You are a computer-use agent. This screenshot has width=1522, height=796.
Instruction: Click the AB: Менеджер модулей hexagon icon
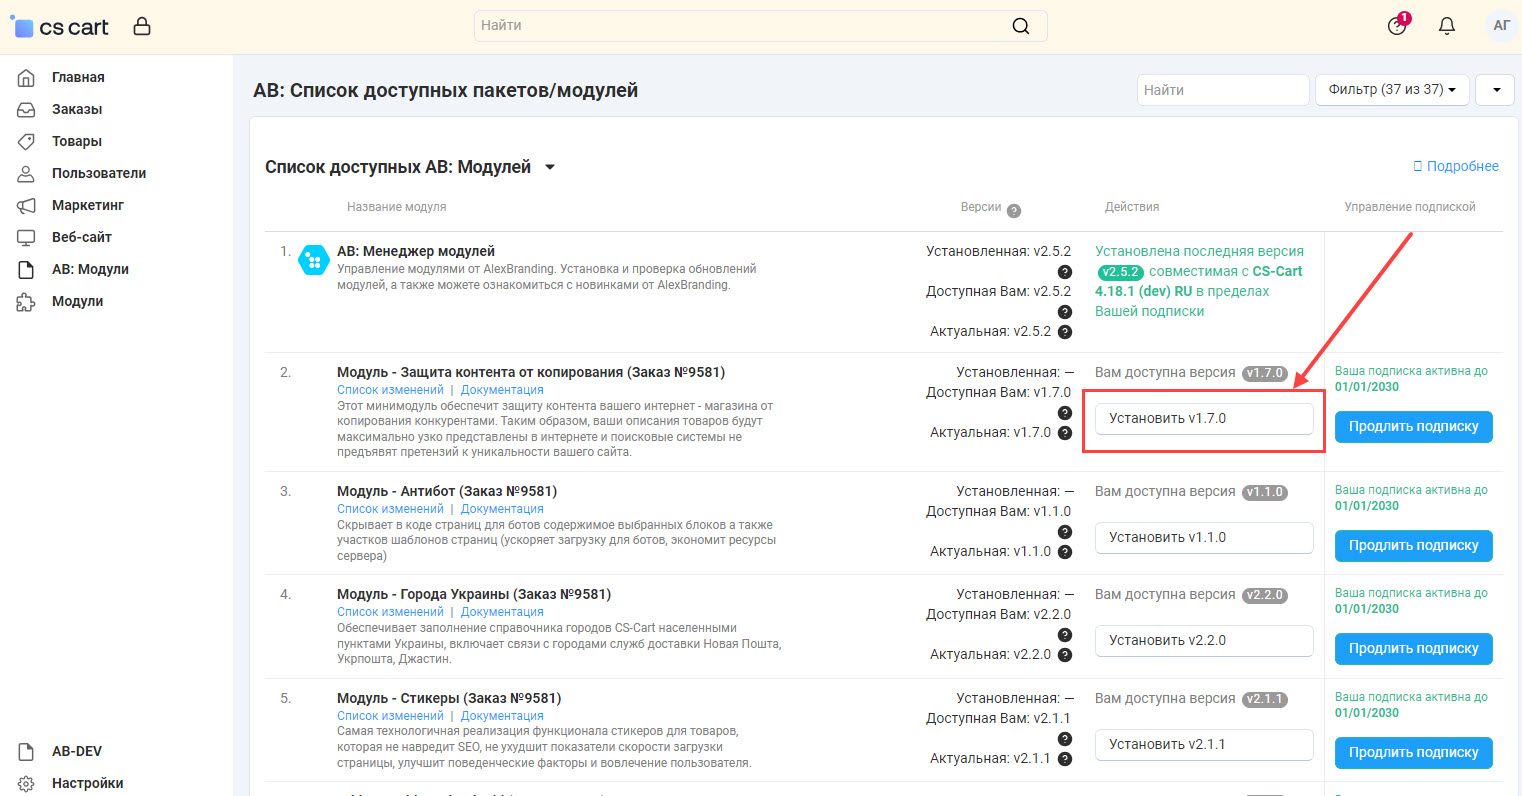click(x=314, y=261)
